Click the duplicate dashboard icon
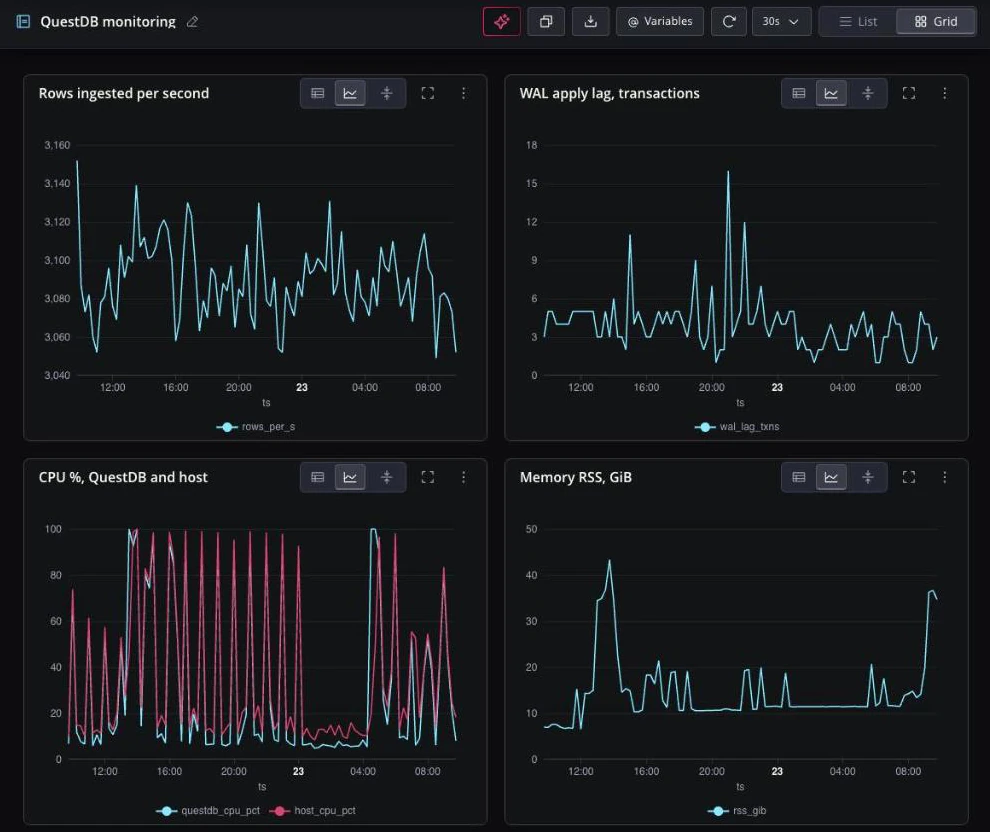Image resolution: width=990 pixels, height=832 pixels. coord(546,21)
